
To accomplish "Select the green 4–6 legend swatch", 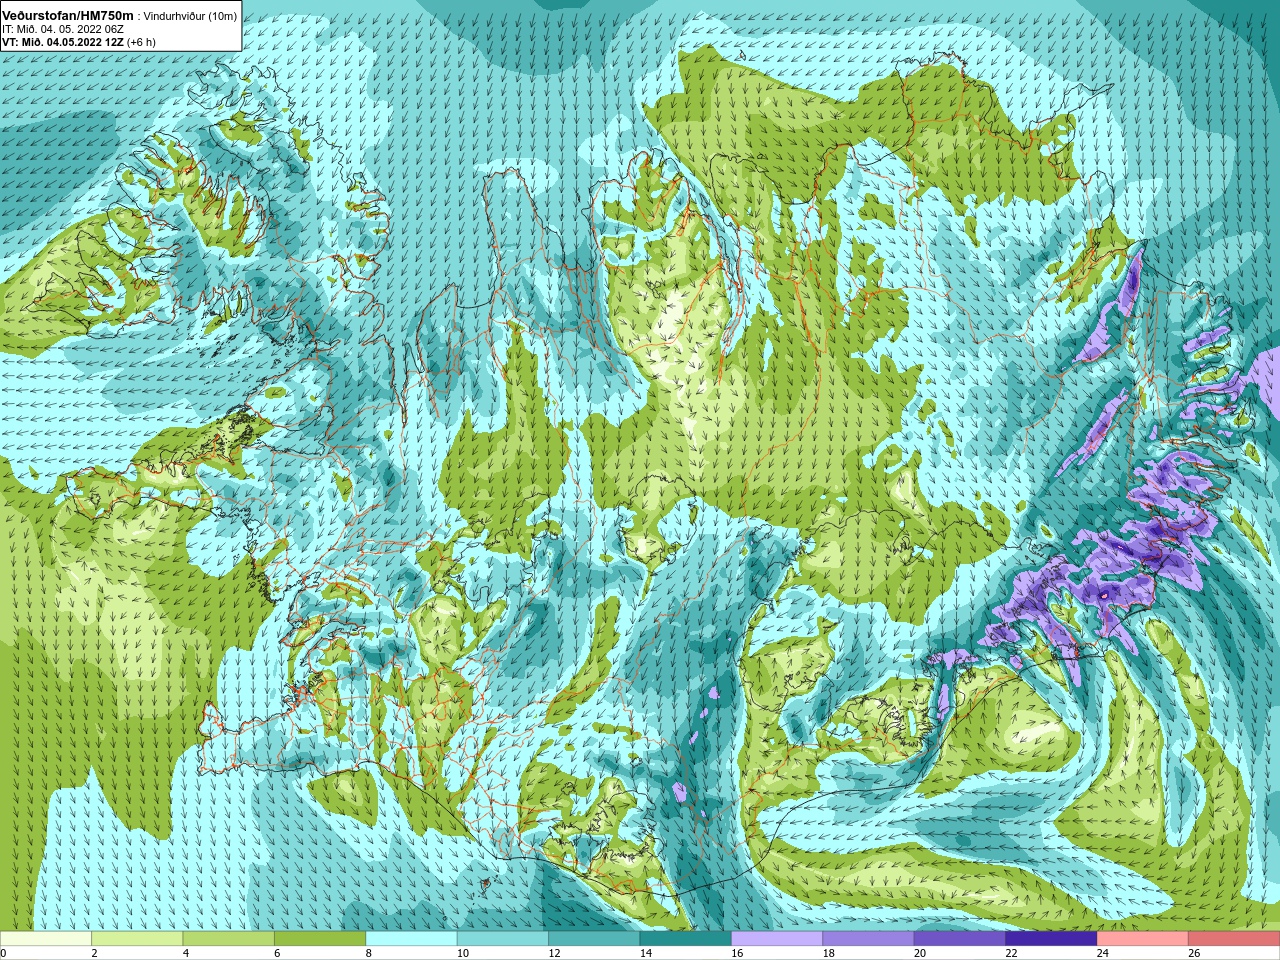I will [x=229, y=939].
